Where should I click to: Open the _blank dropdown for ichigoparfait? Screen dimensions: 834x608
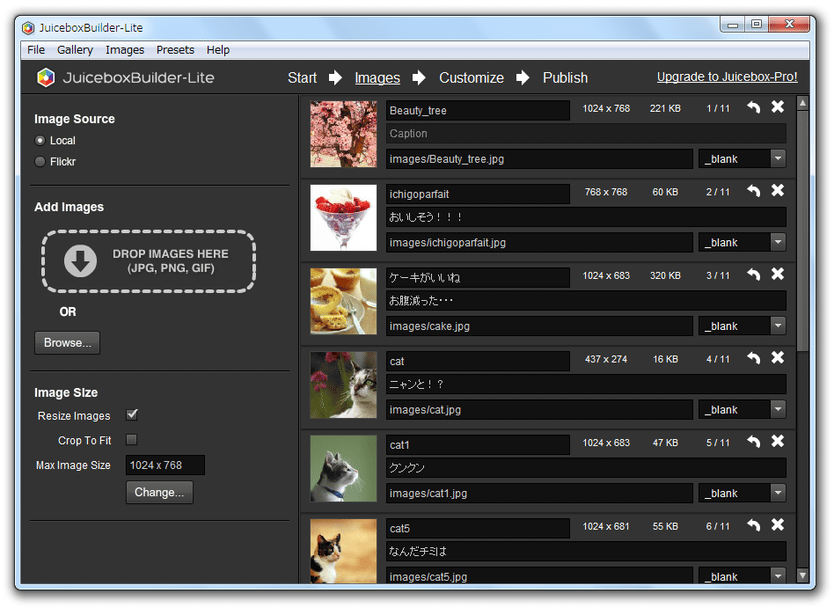coord(778,242)
